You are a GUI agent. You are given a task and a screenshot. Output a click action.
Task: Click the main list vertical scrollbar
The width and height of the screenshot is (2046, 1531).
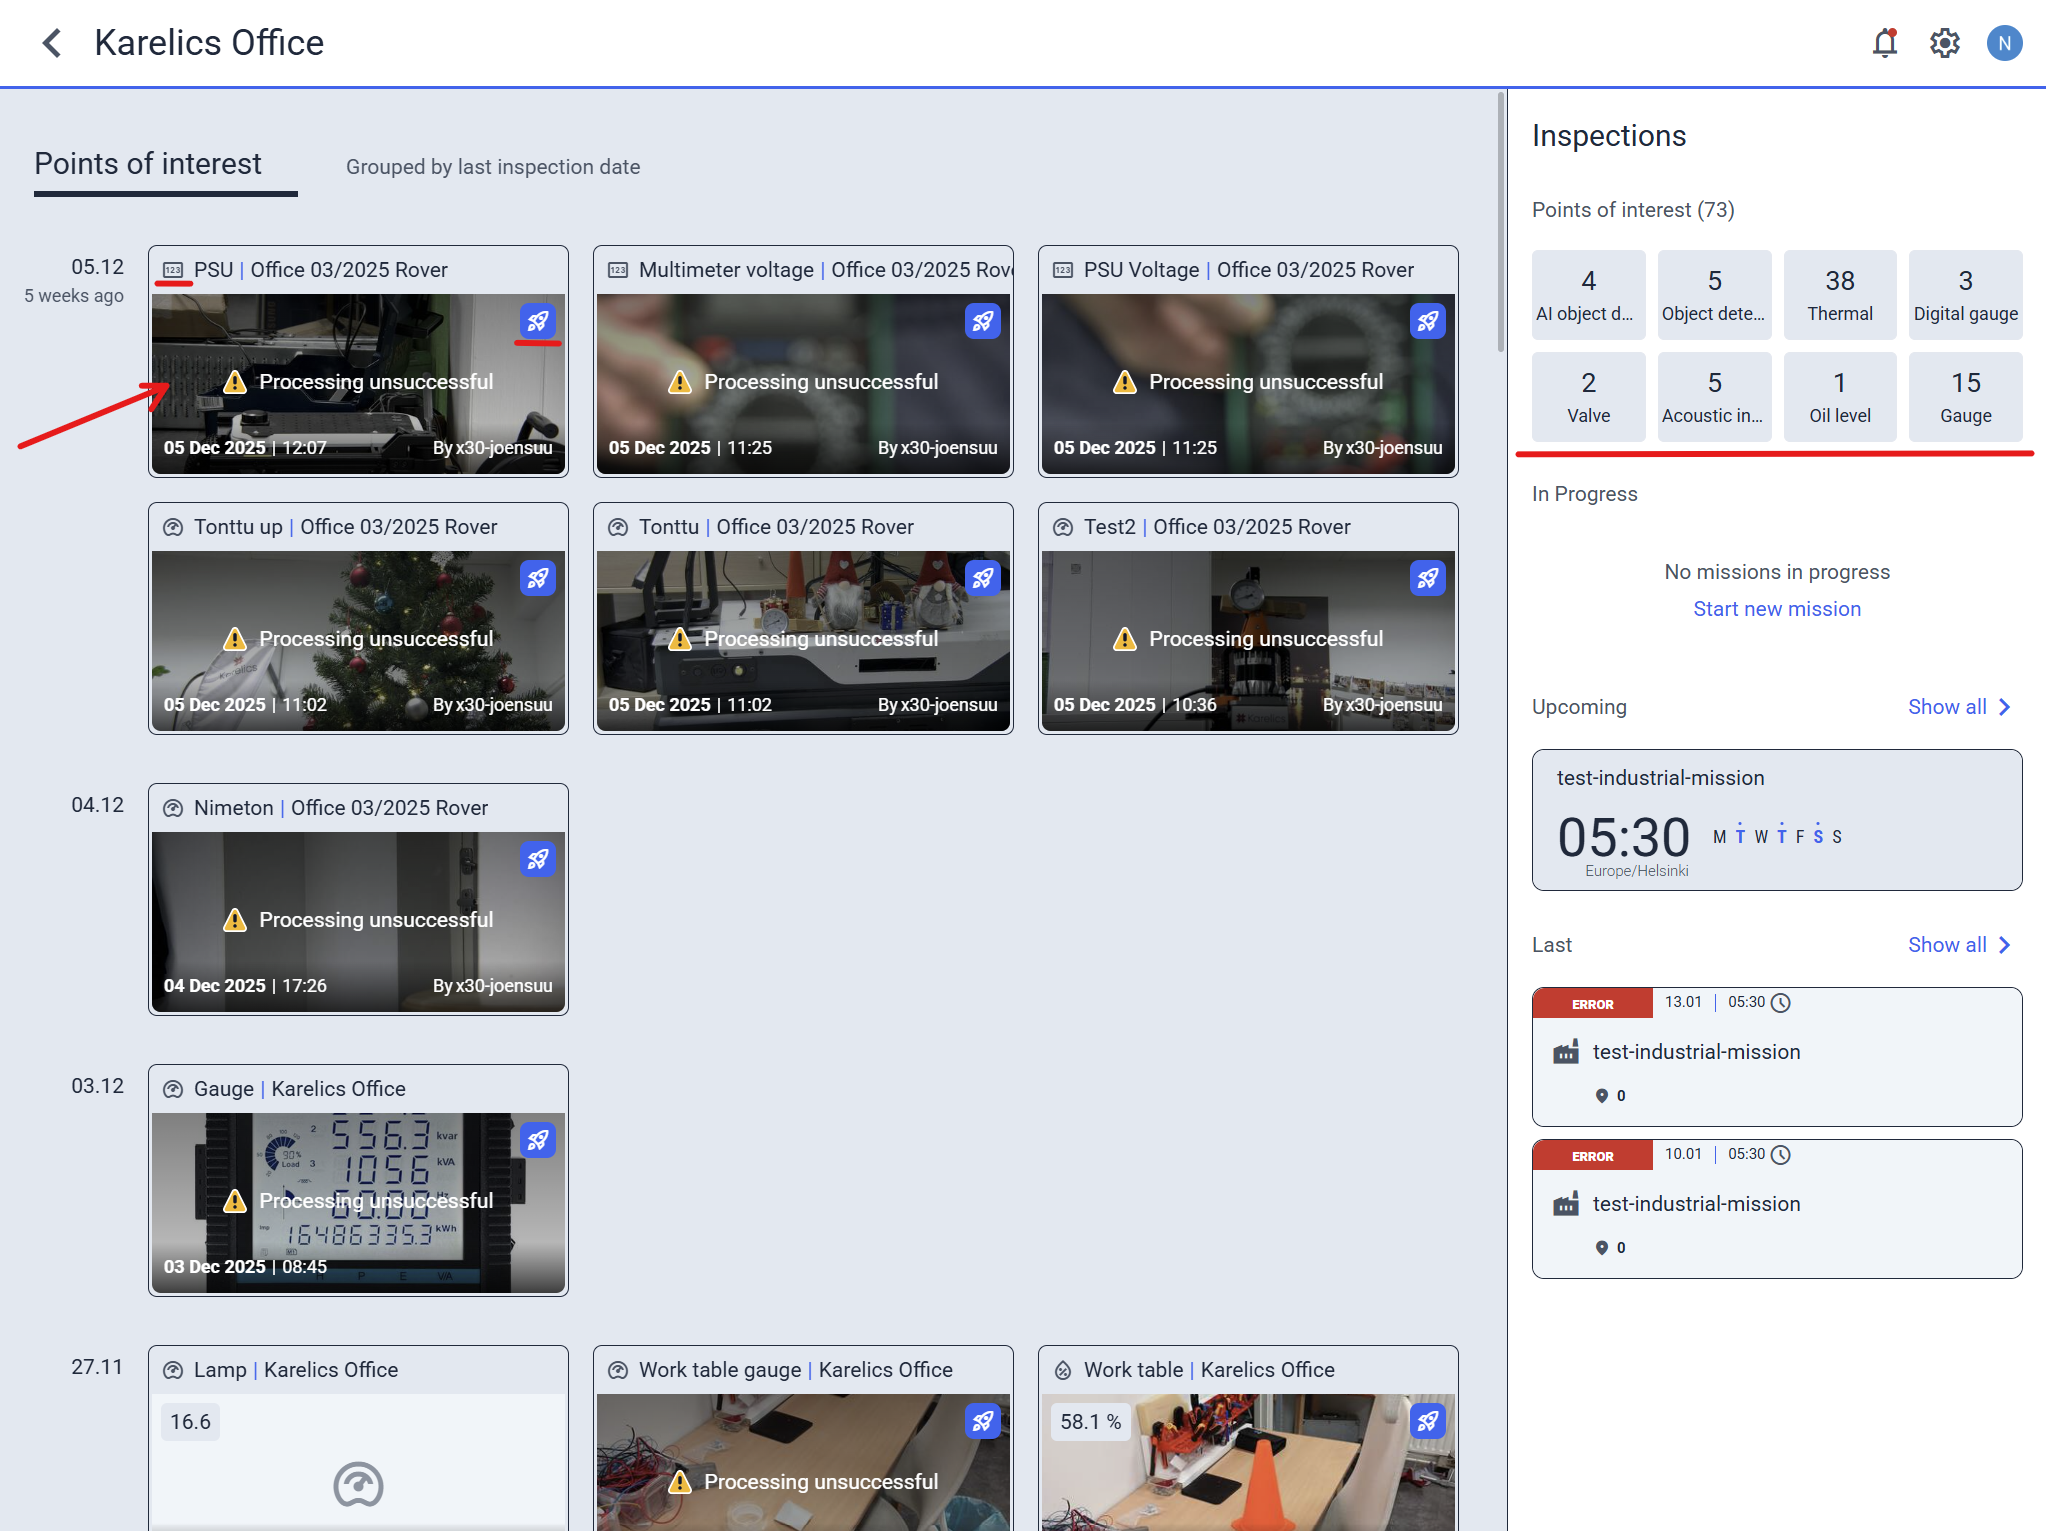pos(1500,220)
